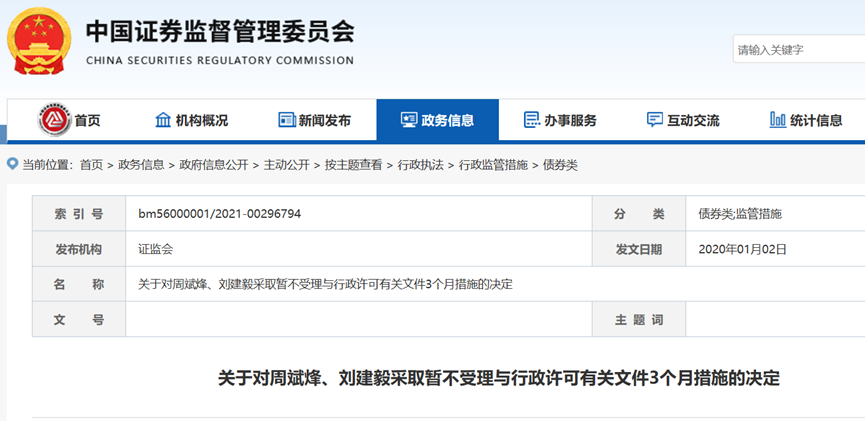Select the 政务信息 navigation tab
Image resolution: width=865 pixels, height=421 pixels.
tap(437, 120)
